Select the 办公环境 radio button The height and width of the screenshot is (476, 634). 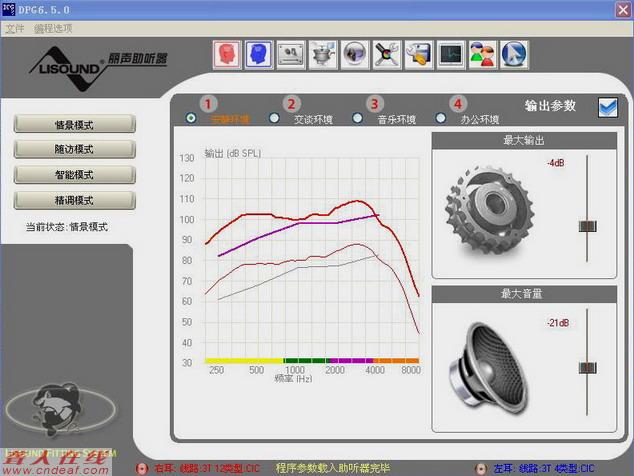[x=441, y=118]
